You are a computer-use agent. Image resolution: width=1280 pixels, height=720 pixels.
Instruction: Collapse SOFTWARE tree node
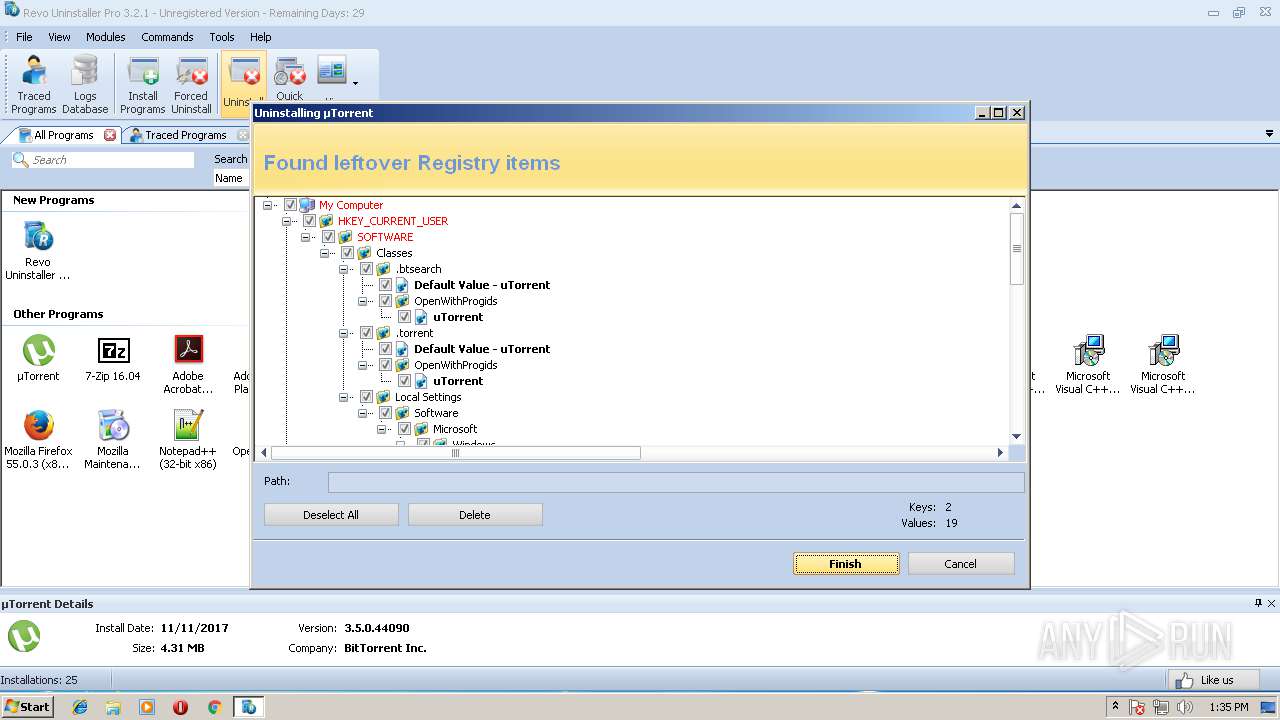[306, 237]
